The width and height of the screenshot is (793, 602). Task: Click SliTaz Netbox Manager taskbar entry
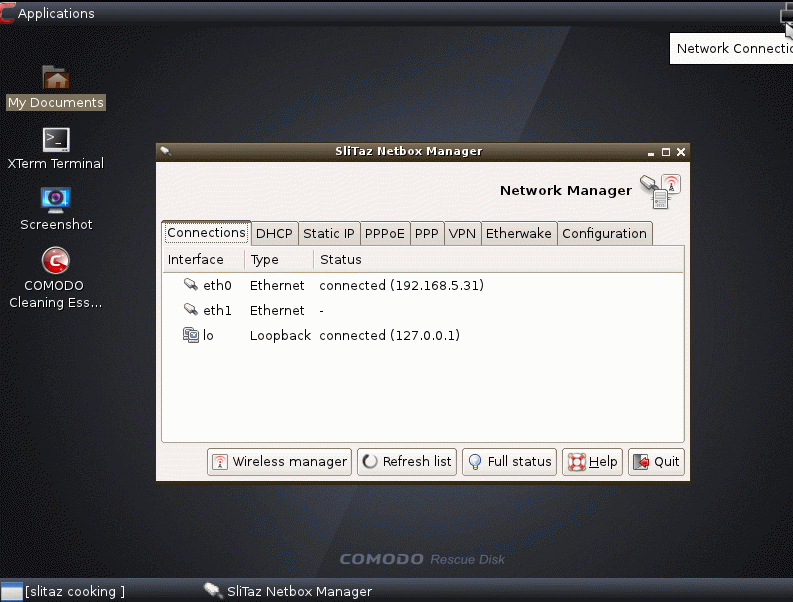click(x=288, y=591)
